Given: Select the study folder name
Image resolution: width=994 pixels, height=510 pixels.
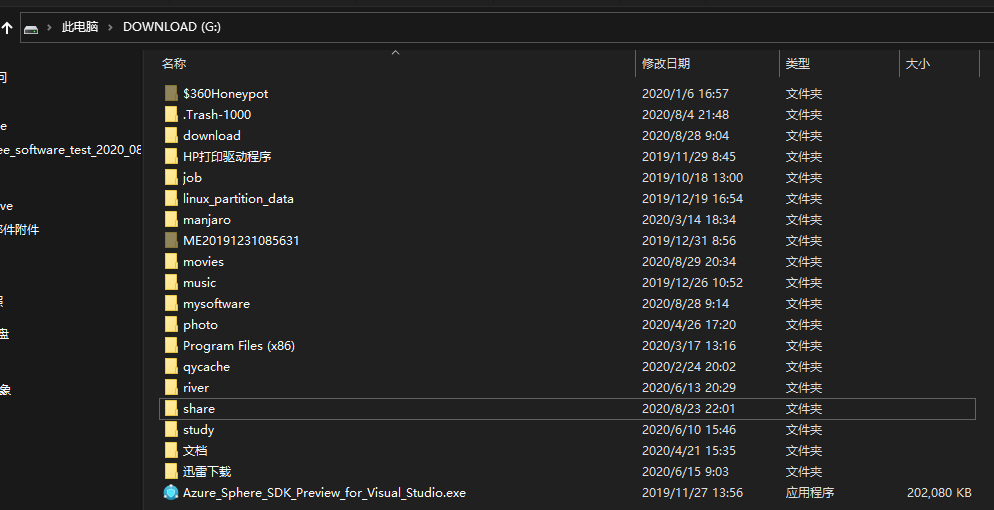Looking at the screenshot, I should (x=198, y=430).
